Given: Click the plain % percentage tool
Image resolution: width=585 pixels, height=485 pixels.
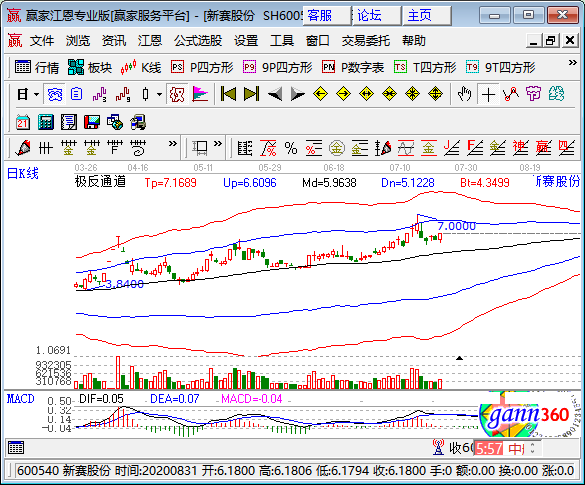Looking at the screenshot, I should (291, 148).
